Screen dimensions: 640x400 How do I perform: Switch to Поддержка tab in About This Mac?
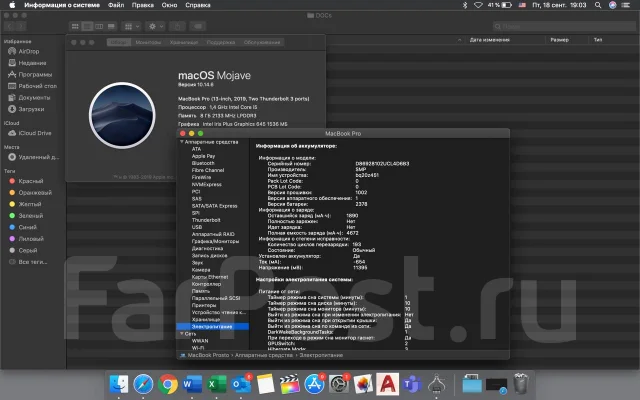(221, 42)
